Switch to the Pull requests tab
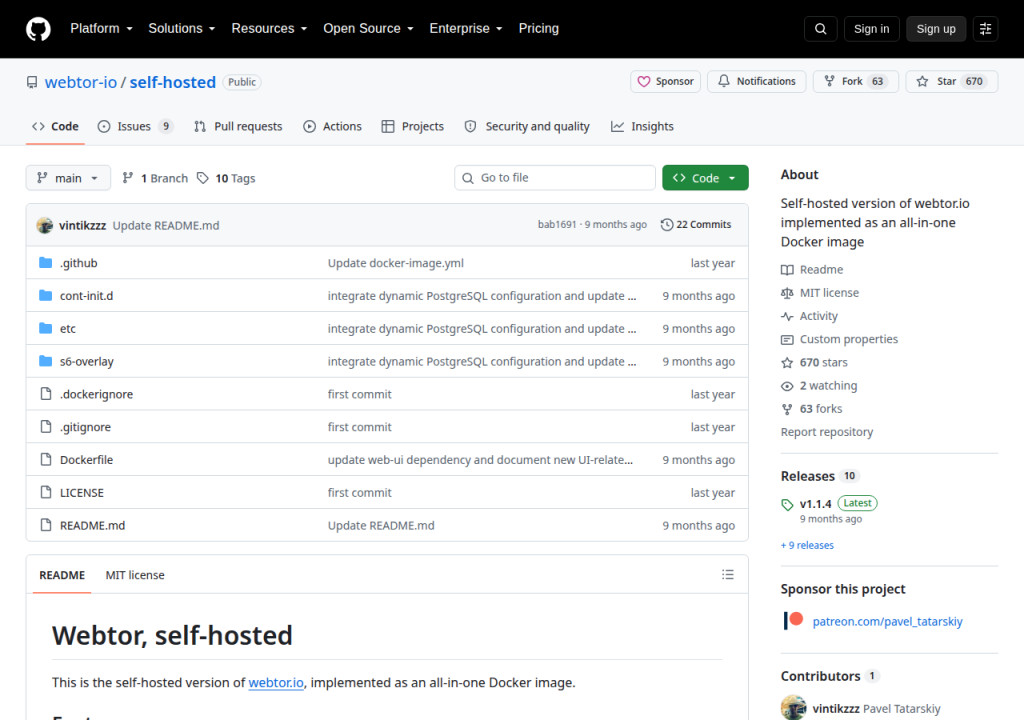 pos(238,127)
